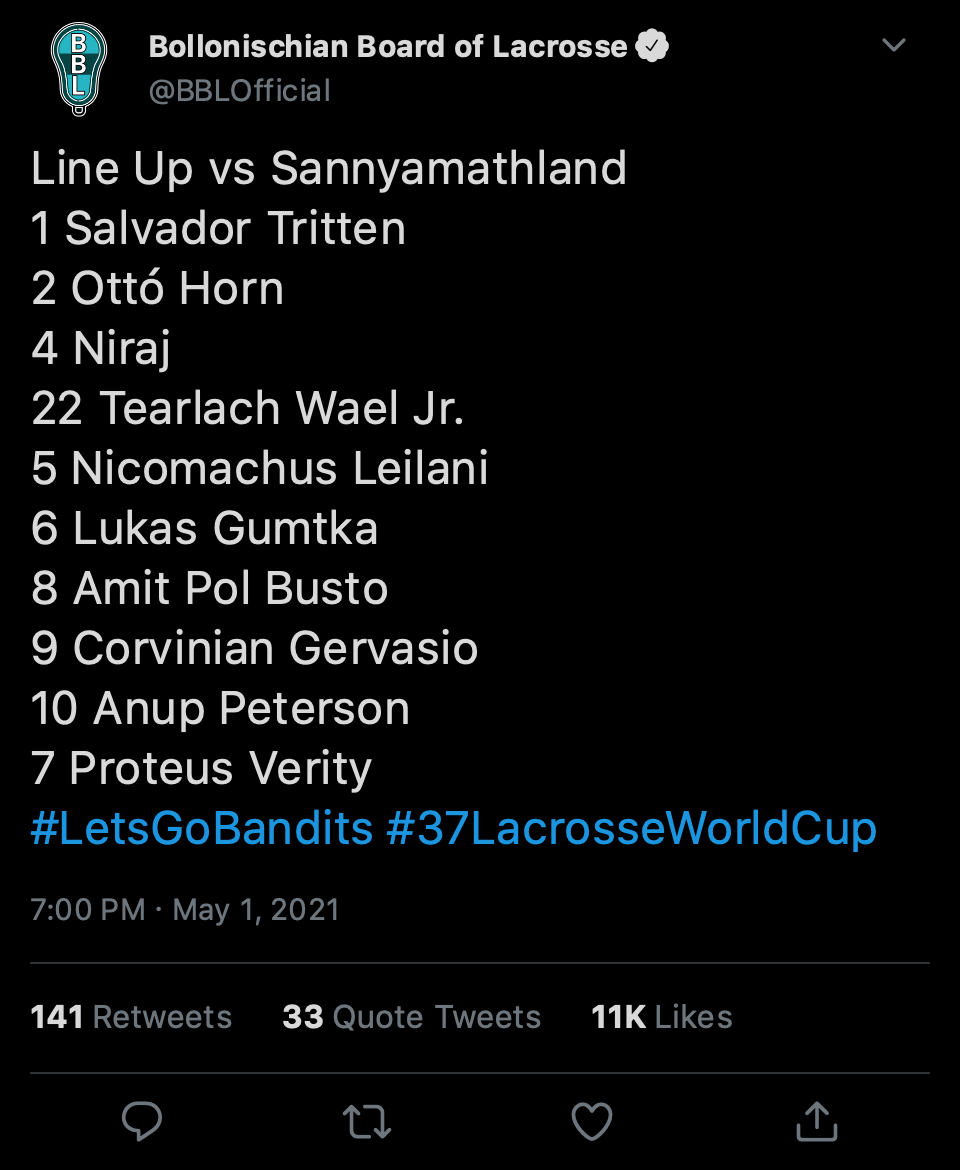Viewport: 960px width, 1170px height.
Task: View the 11K Likes list
Action: [661, 1017]
